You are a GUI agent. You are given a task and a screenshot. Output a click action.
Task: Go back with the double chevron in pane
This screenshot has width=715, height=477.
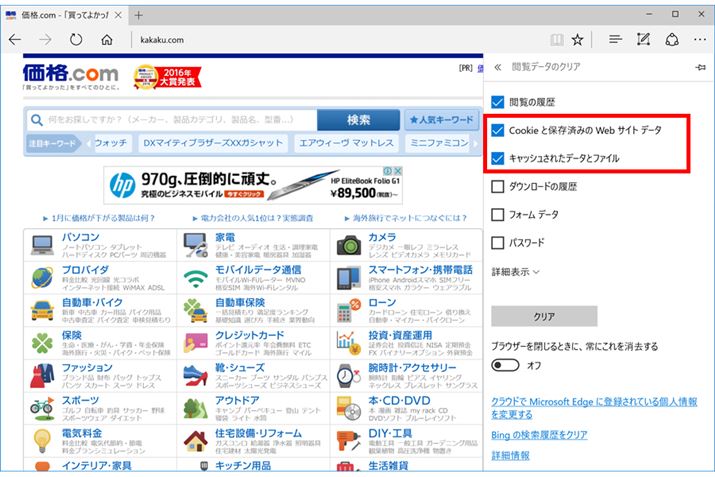coord(497,67)
